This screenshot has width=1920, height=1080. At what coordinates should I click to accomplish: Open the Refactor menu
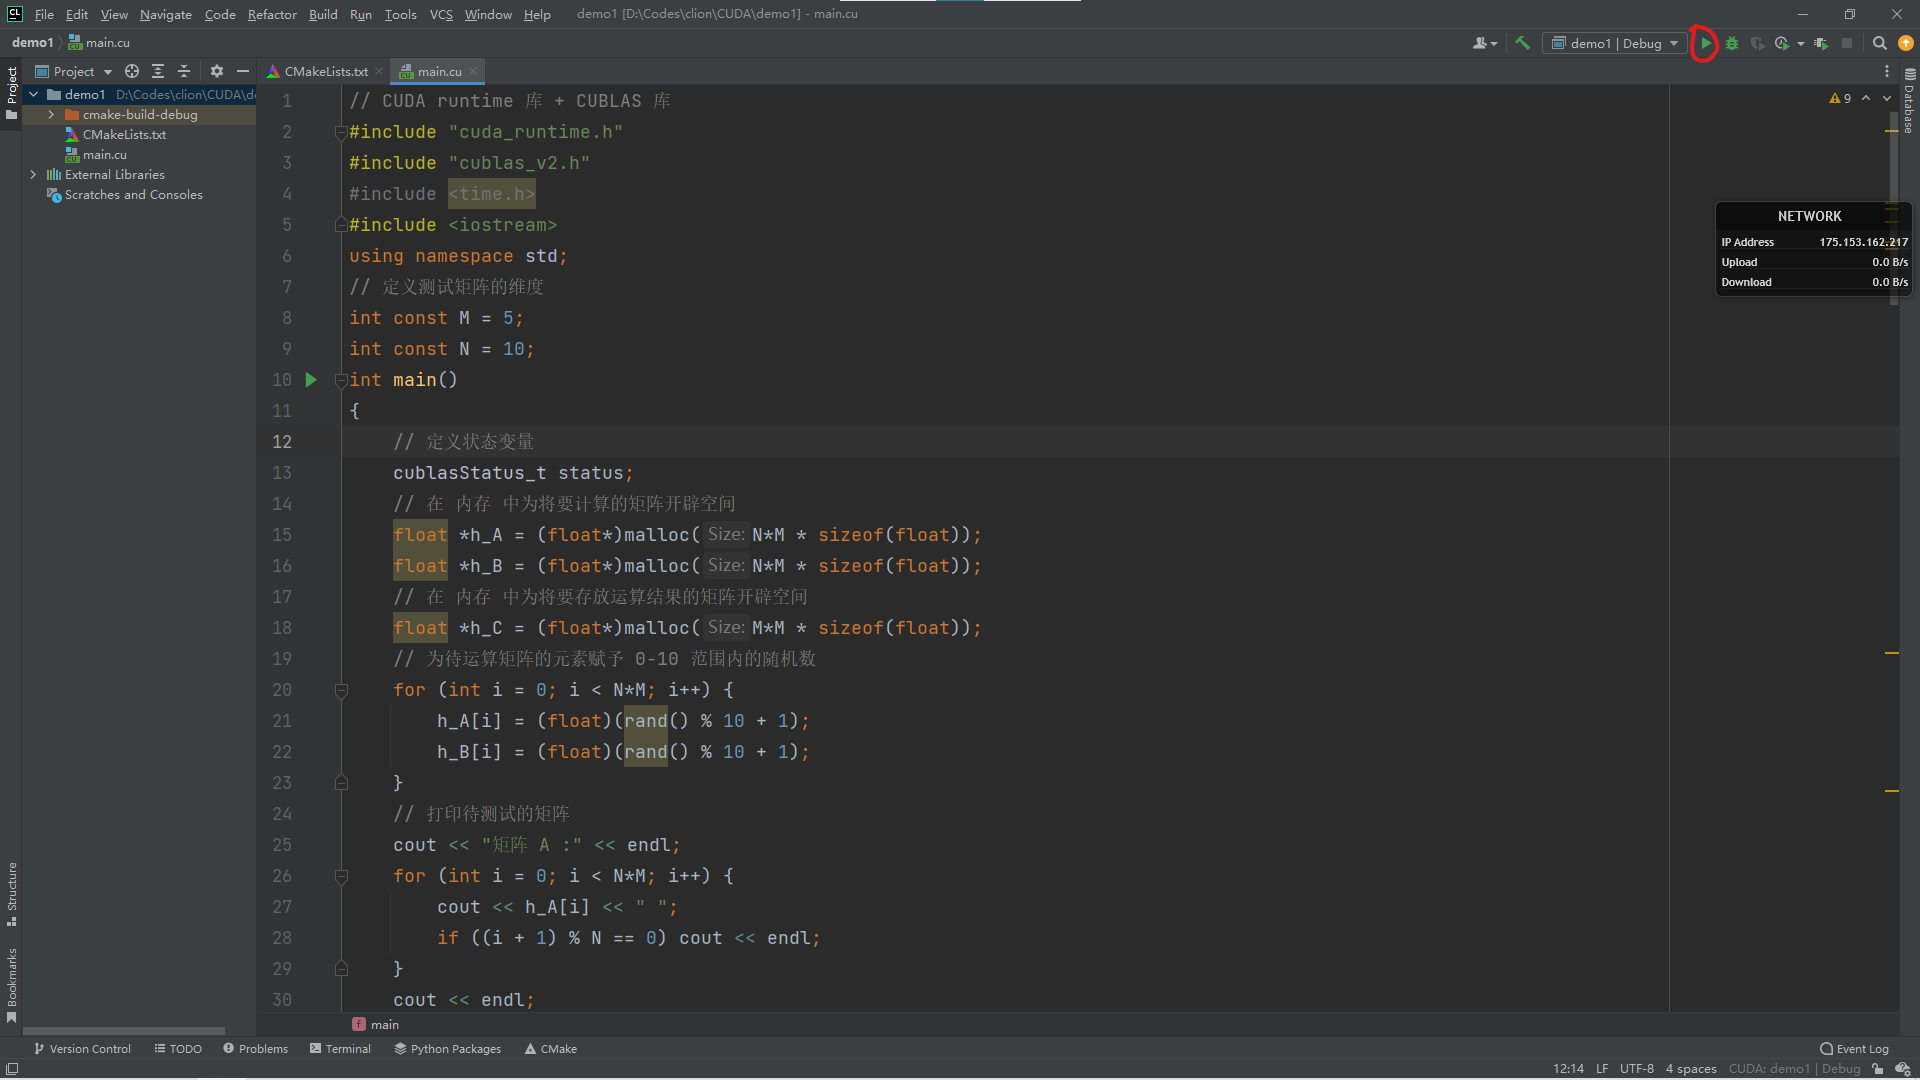[272, 14]
